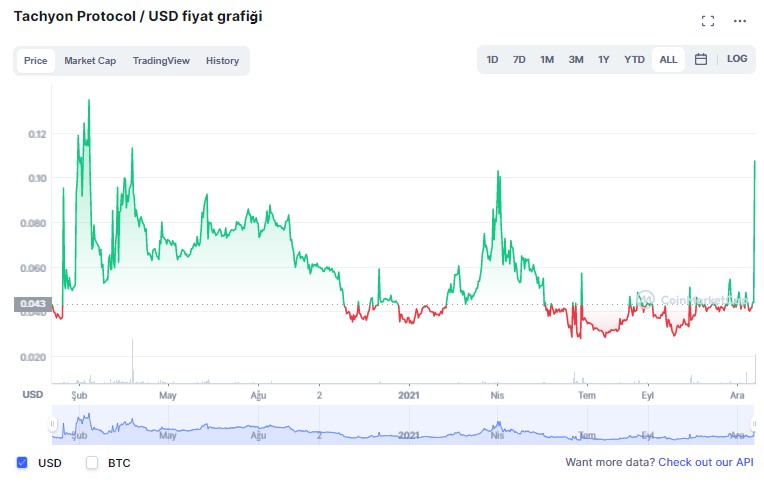Switch to the TradingView tab
The width and height of the screenshot is (764, 490).
tap(161, 61)
